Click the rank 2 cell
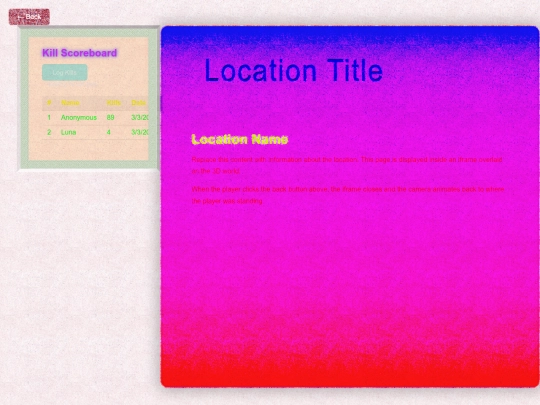 pos(49,132)
